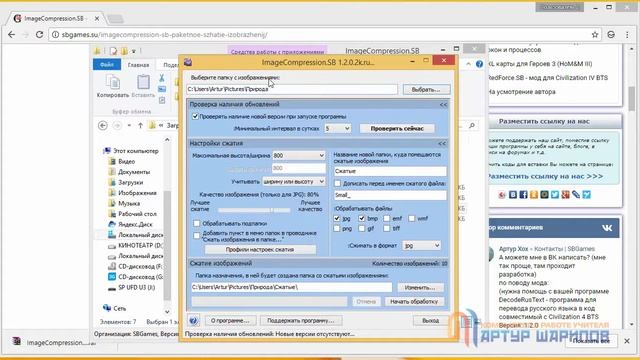Click the Copy (Копировать) icon in Explorer ribbon
640x360 pixels.
(113, 82)
